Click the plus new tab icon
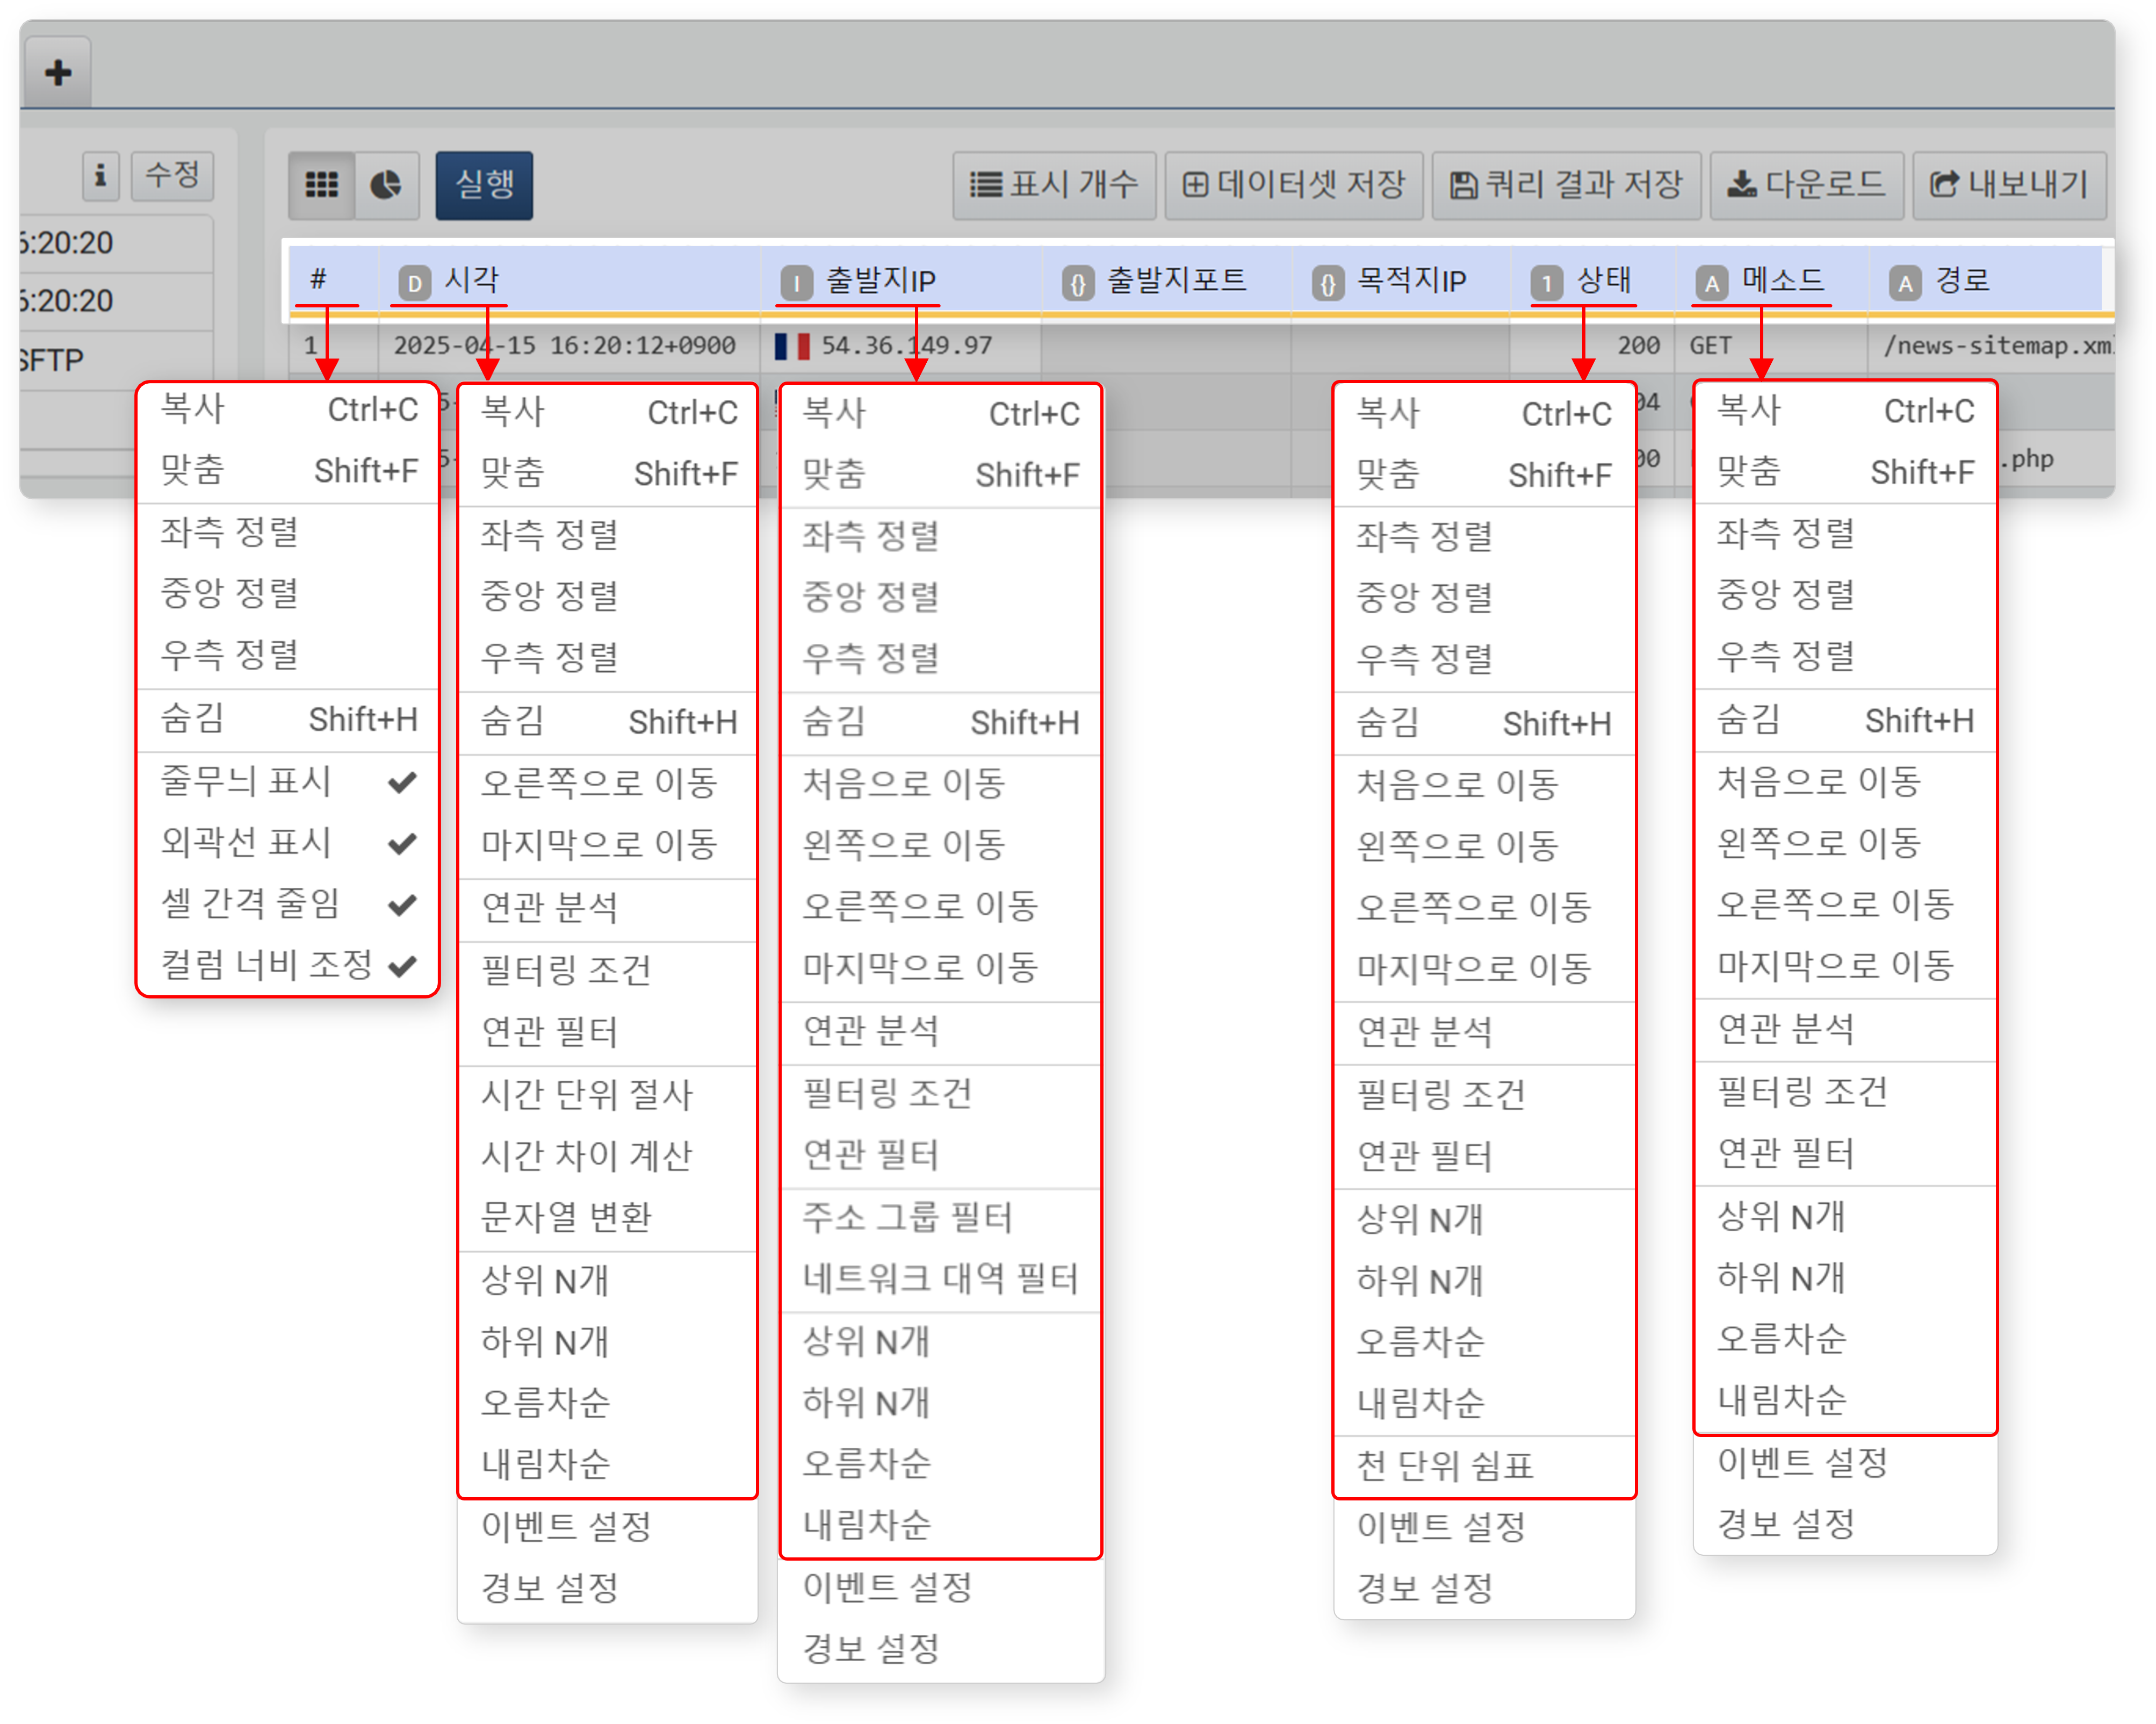Screen dimensions: 2156x1724 pyautogui.click(x=58, y=72)
